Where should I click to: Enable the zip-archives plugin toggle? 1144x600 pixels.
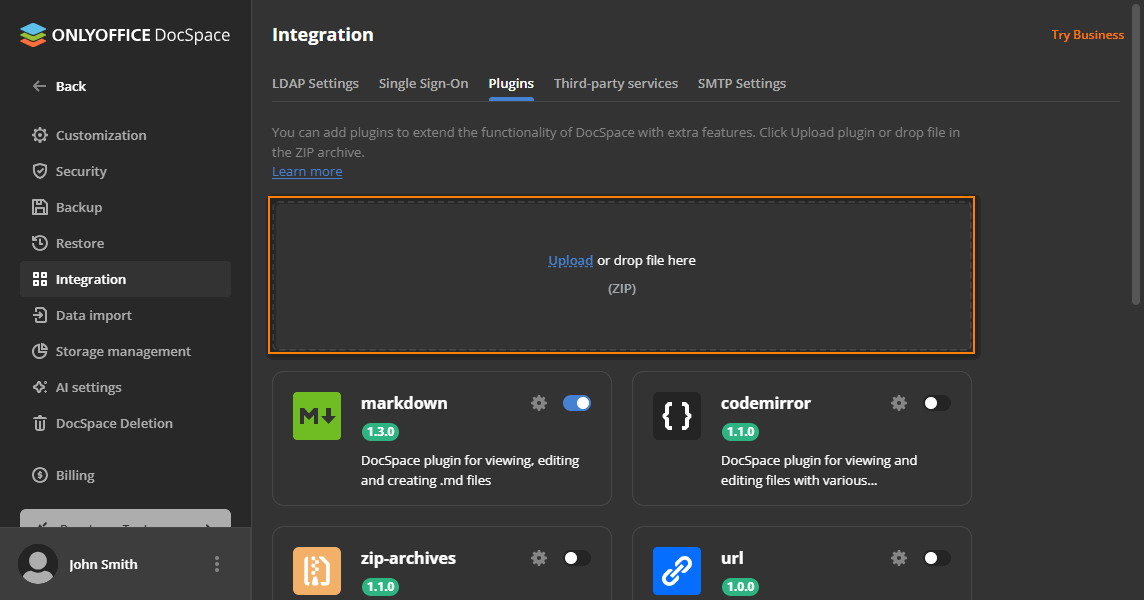pos(576,558)
